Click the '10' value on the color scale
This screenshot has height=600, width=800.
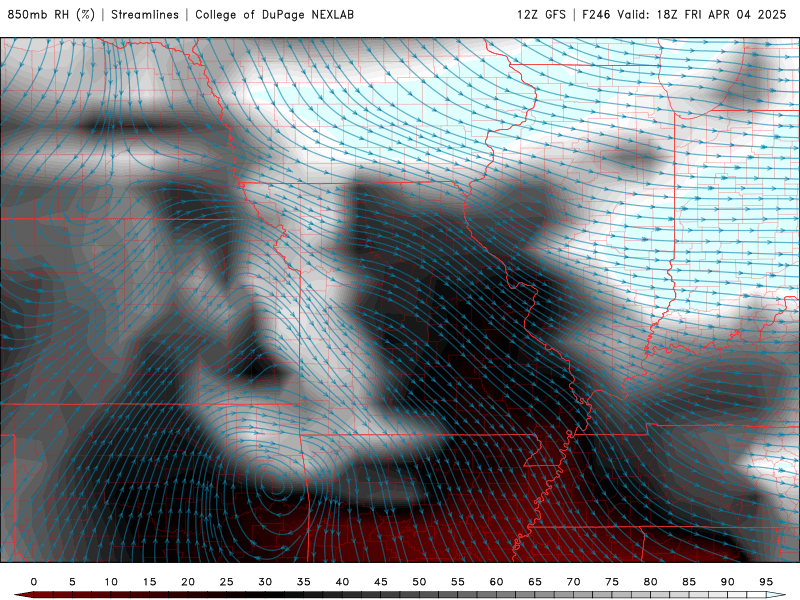[x=111, y=582]
